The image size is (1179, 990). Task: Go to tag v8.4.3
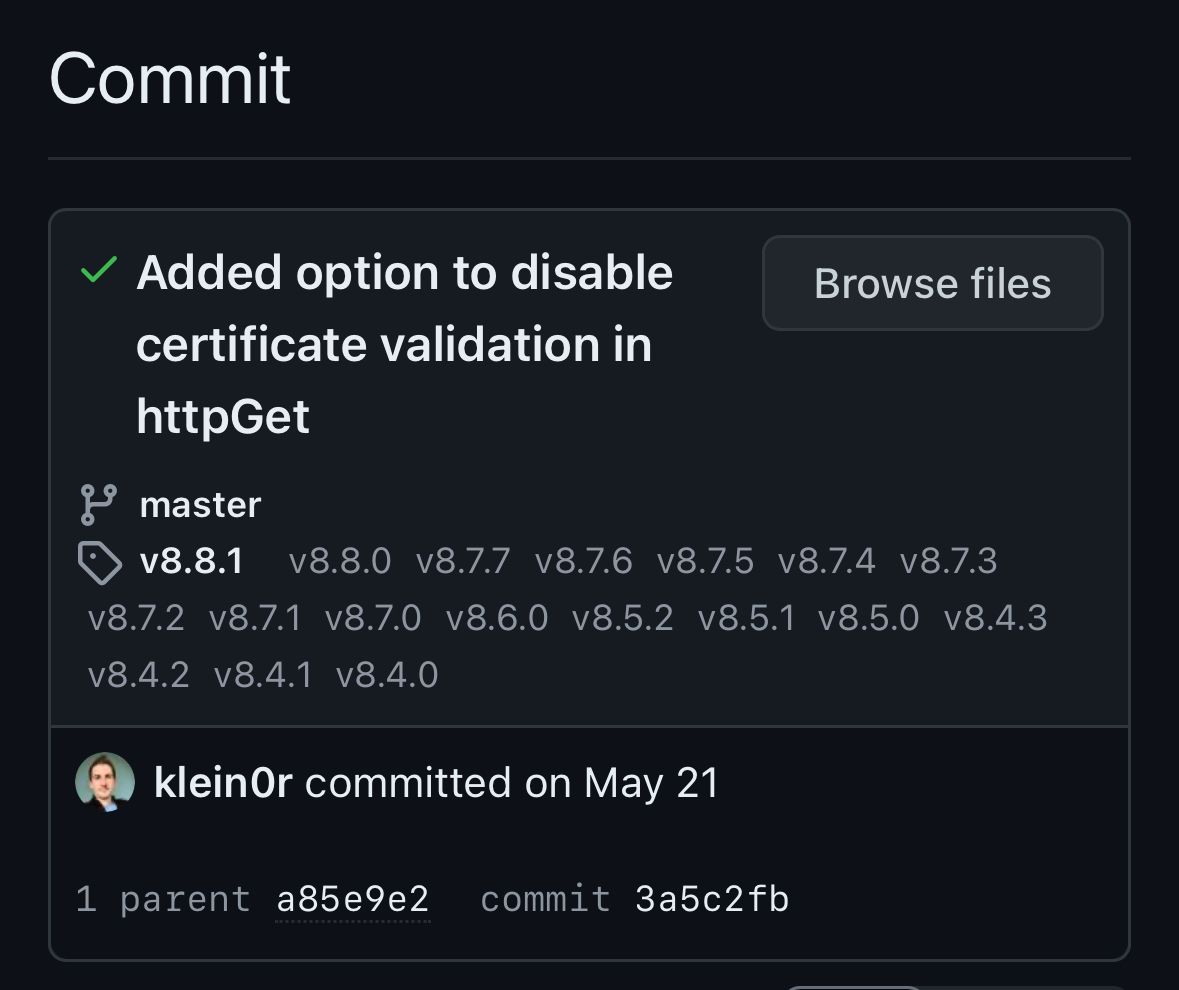995,619
